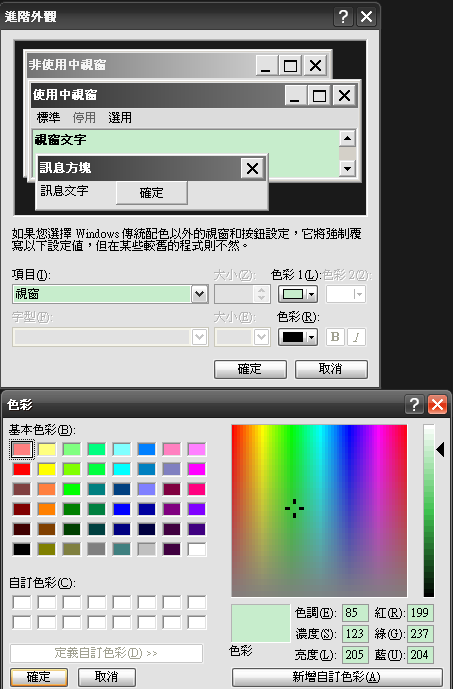Click 標準 menu in preview window
This screenshot has height=689, width=453.
[48, 117]
